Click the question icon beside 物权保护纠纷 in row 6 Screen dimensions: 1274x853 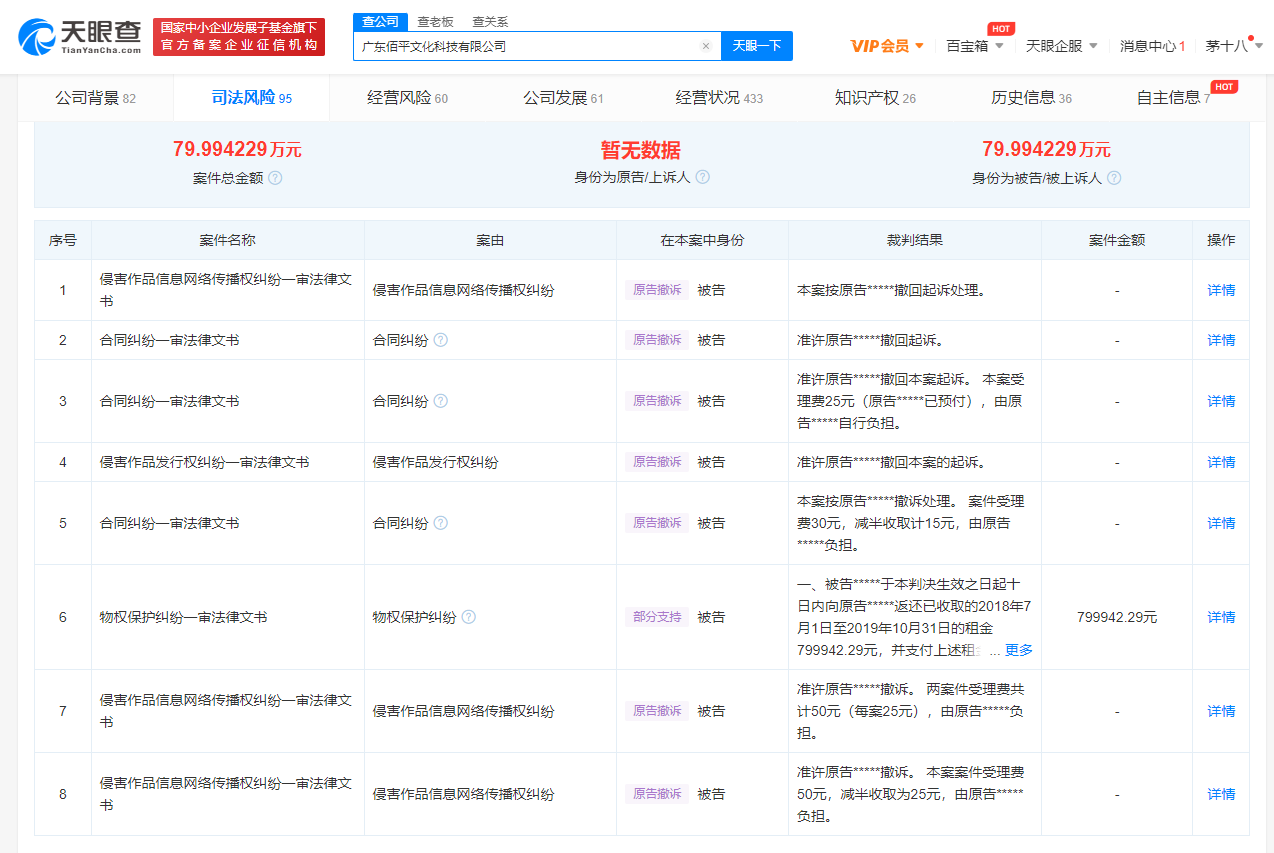click(469, 617)
